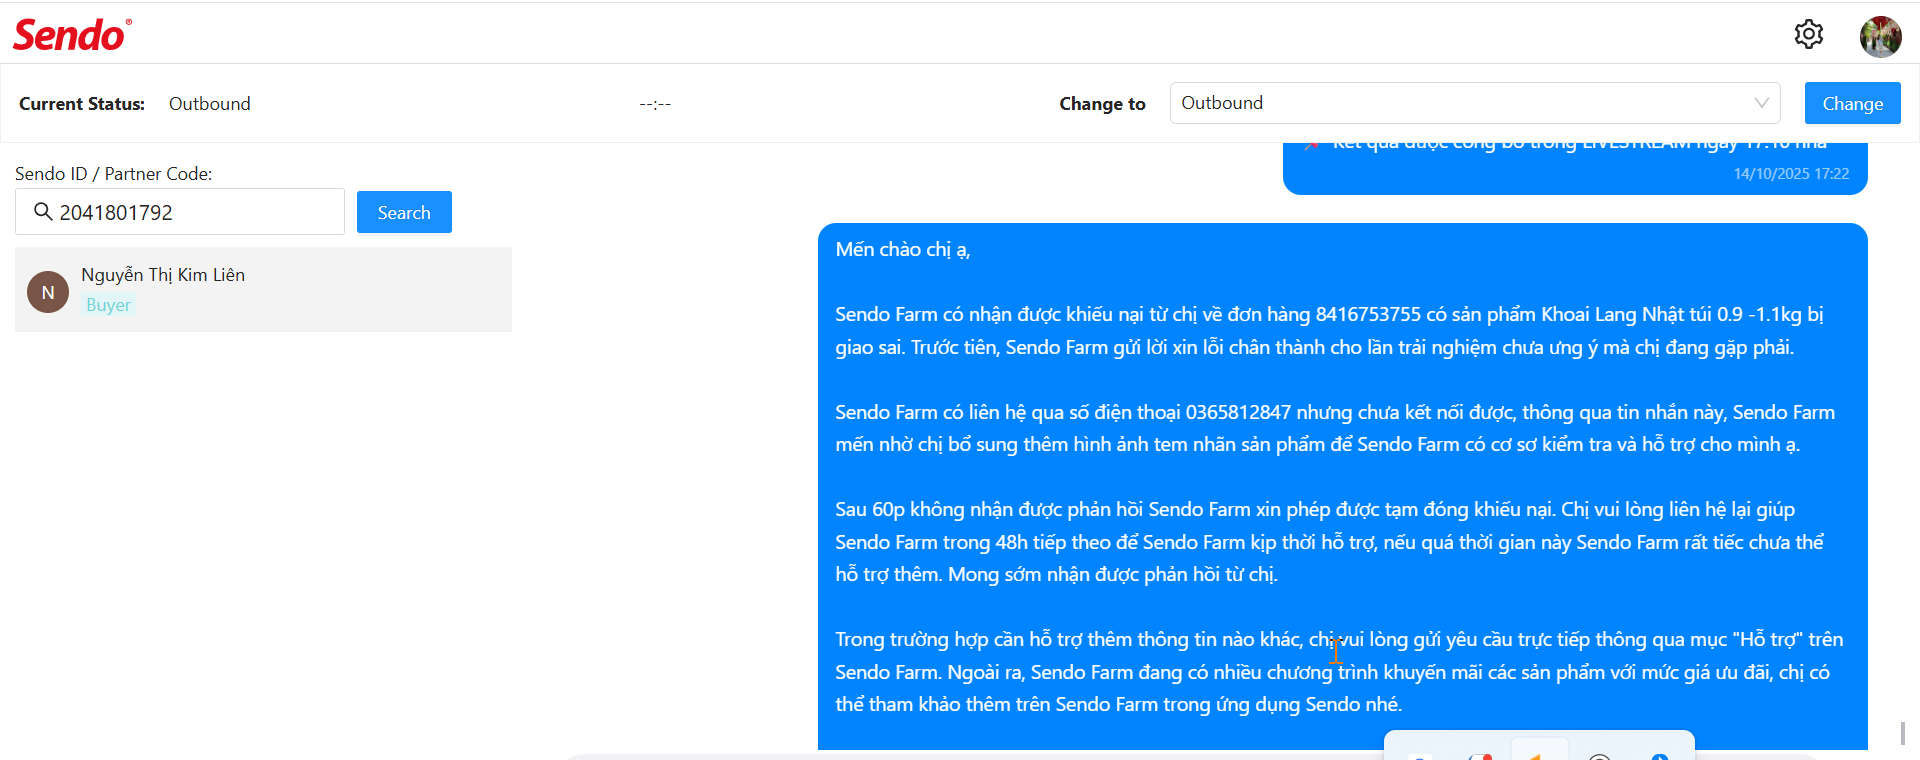Click the dropdown chevron arrow in status select
The image size is (1920, 760).
click(1761, 103)
